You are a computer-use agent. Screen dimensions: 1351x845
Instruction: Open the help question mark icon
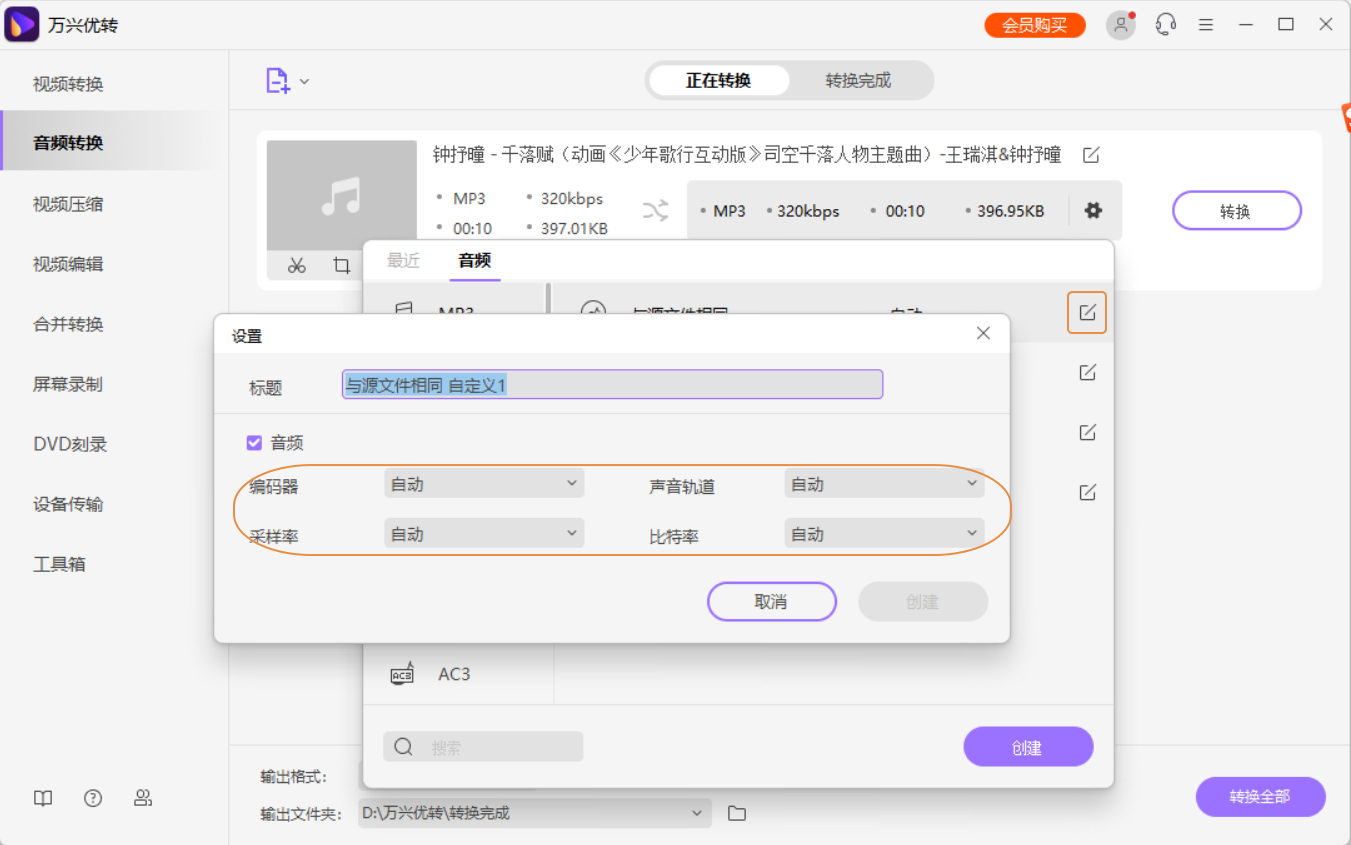(x=93, y=798)
